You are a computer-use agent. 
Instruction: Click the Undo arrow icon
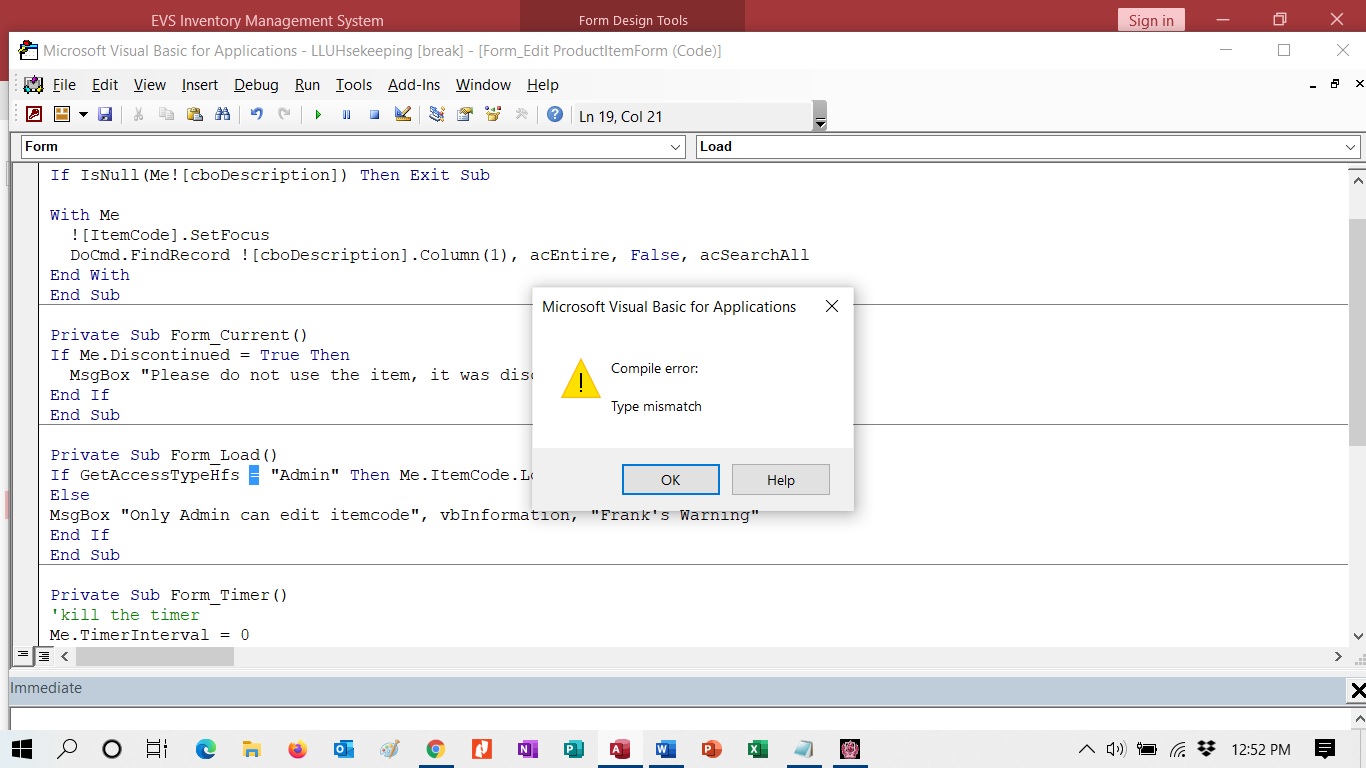[x=256, y=115]
